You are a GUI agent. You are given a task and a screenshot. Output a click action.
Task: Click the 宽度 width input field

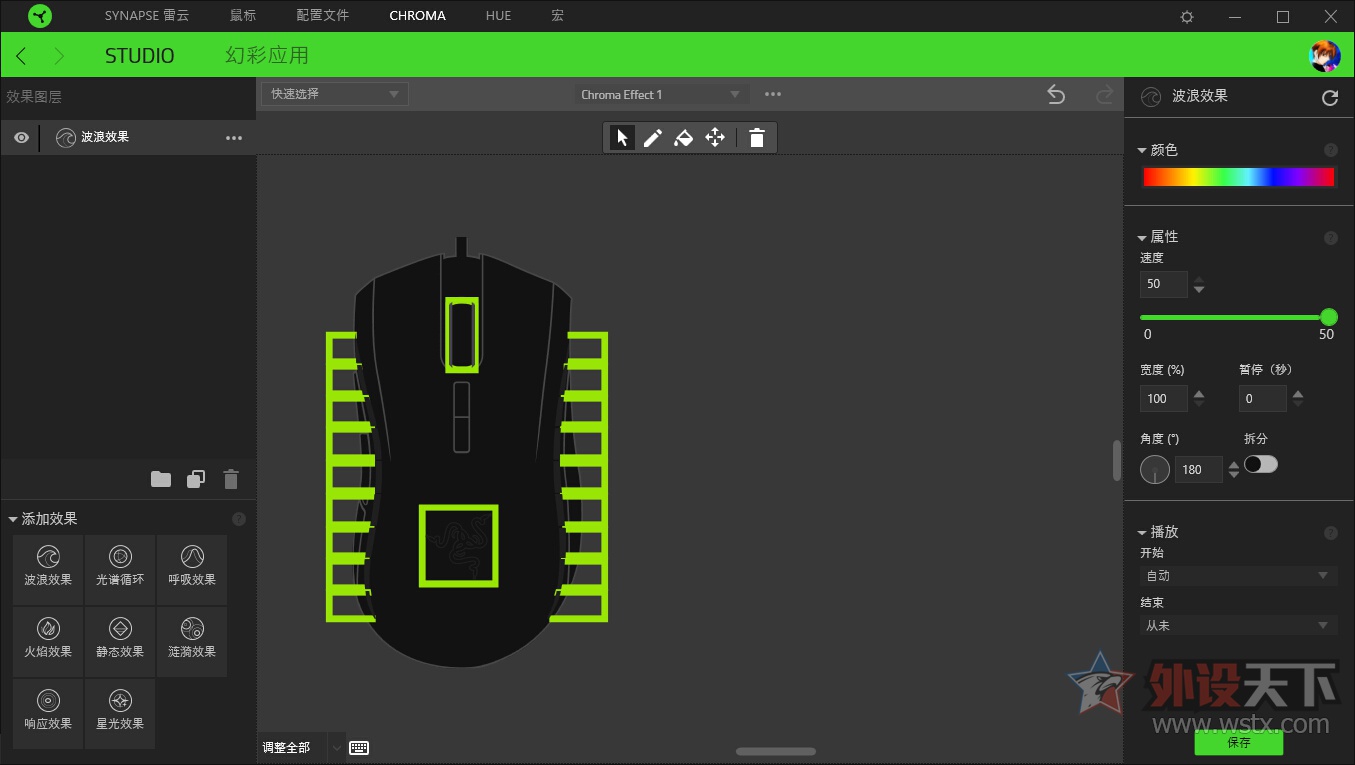(x=1163, y=398)
